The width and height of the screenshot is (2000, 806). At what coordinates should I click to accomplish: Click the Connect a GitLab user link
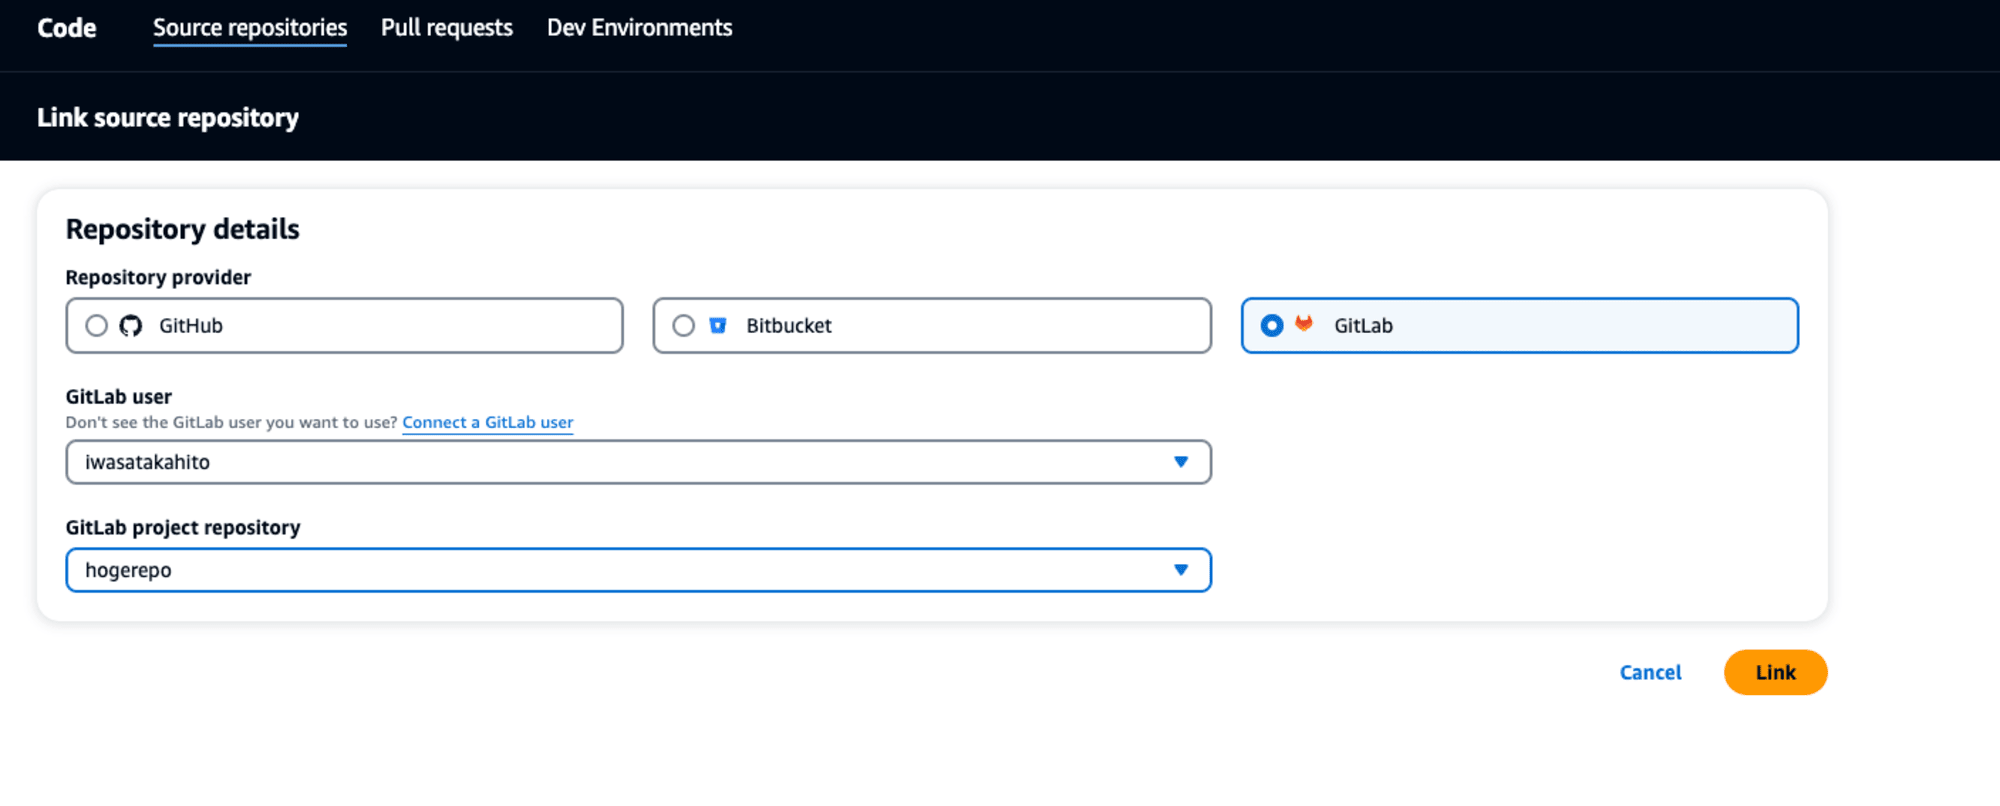pos(488,422)
